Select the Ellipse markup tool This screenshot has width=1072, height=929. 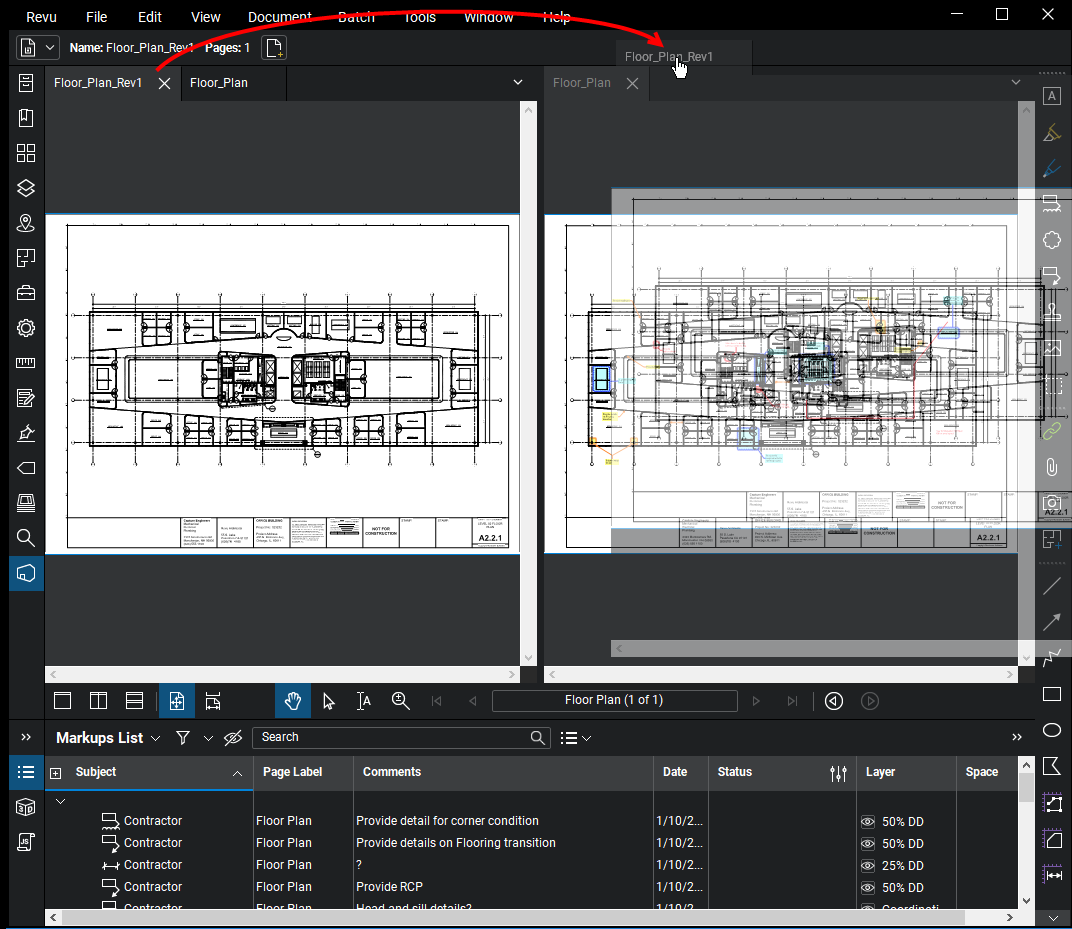[1051, 730]
